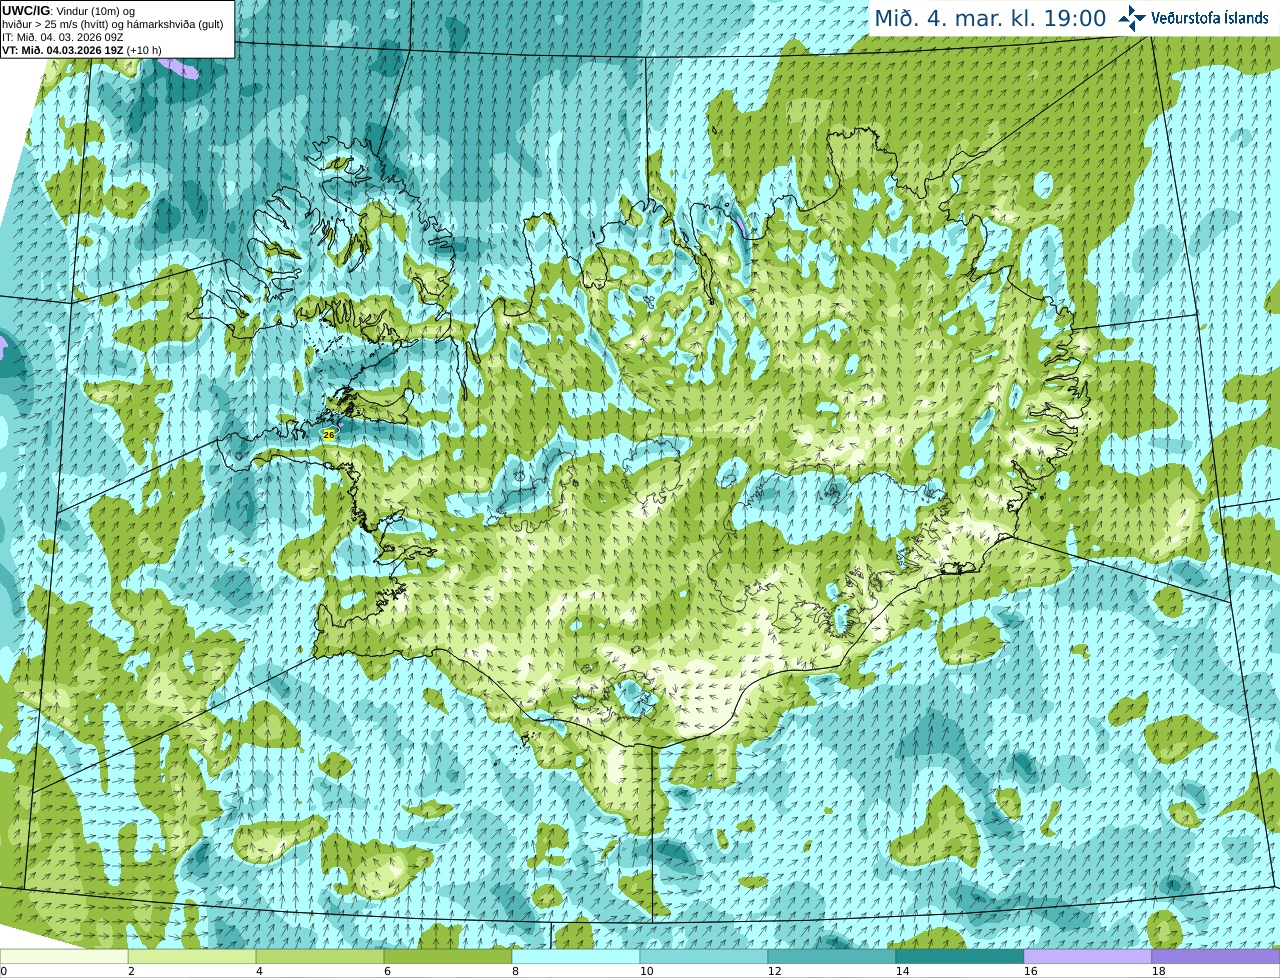Click the Veðurstofa Íslands logo icon
The image size is (1280, 978).
point(1132,18)
